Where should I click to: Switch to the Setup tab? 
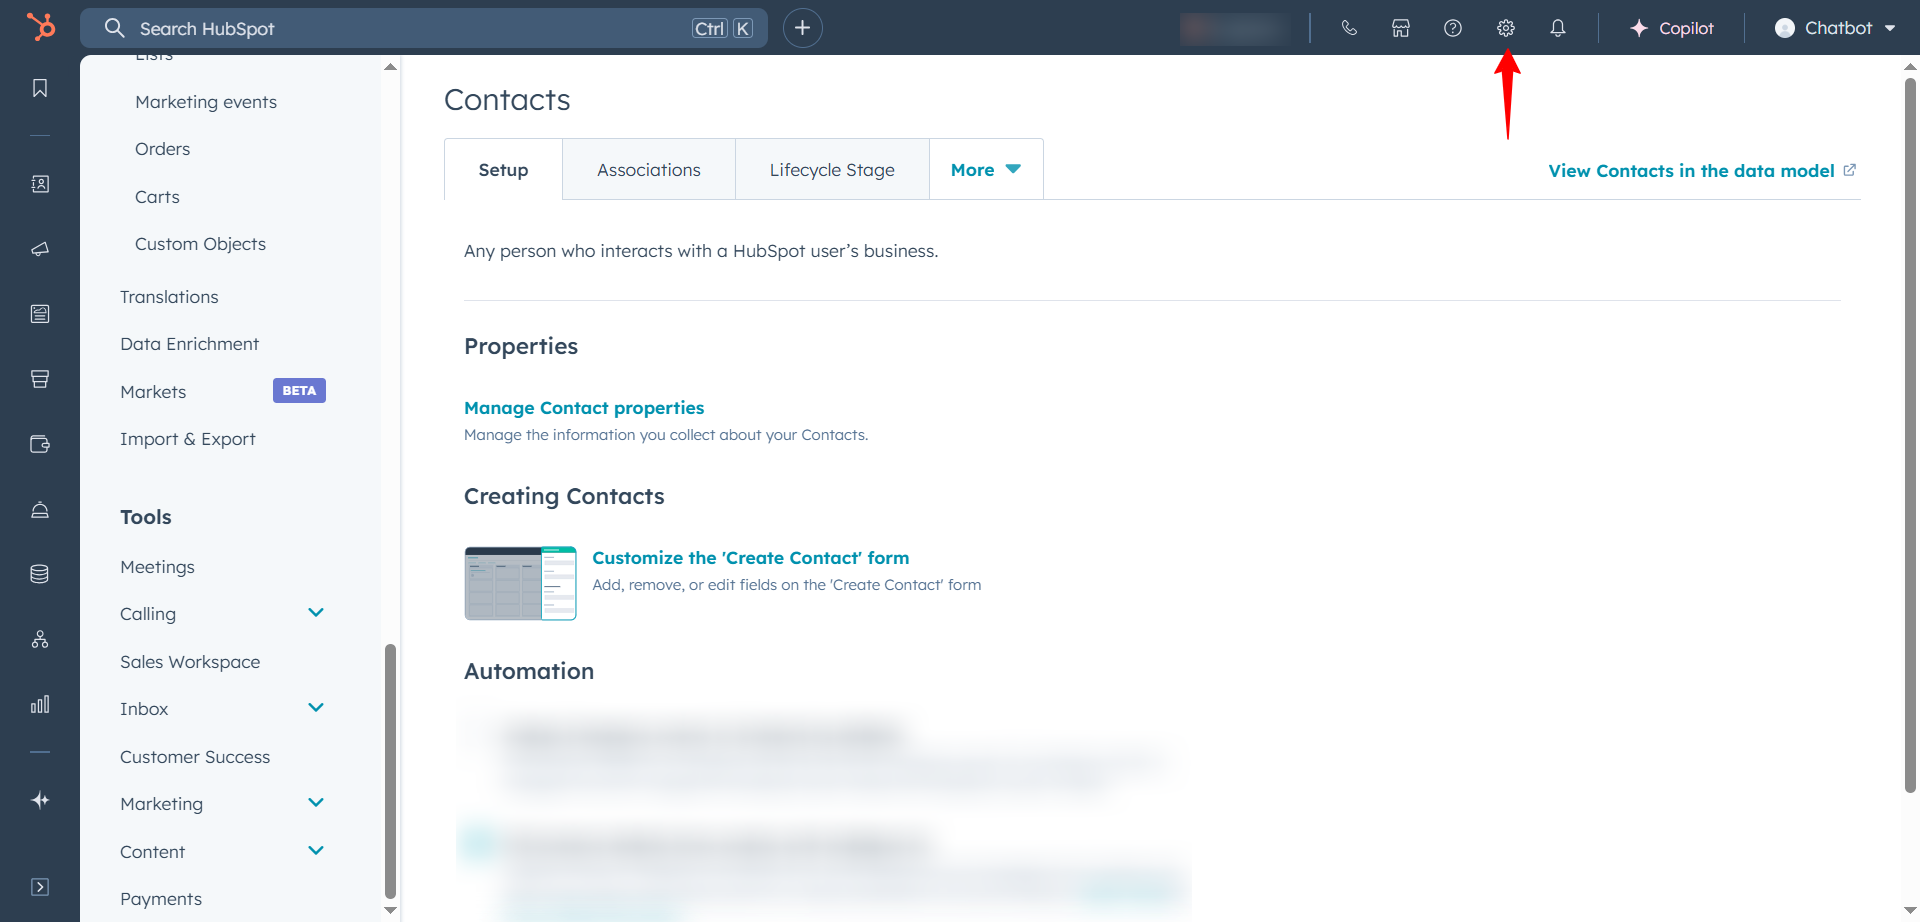[503, 170]
